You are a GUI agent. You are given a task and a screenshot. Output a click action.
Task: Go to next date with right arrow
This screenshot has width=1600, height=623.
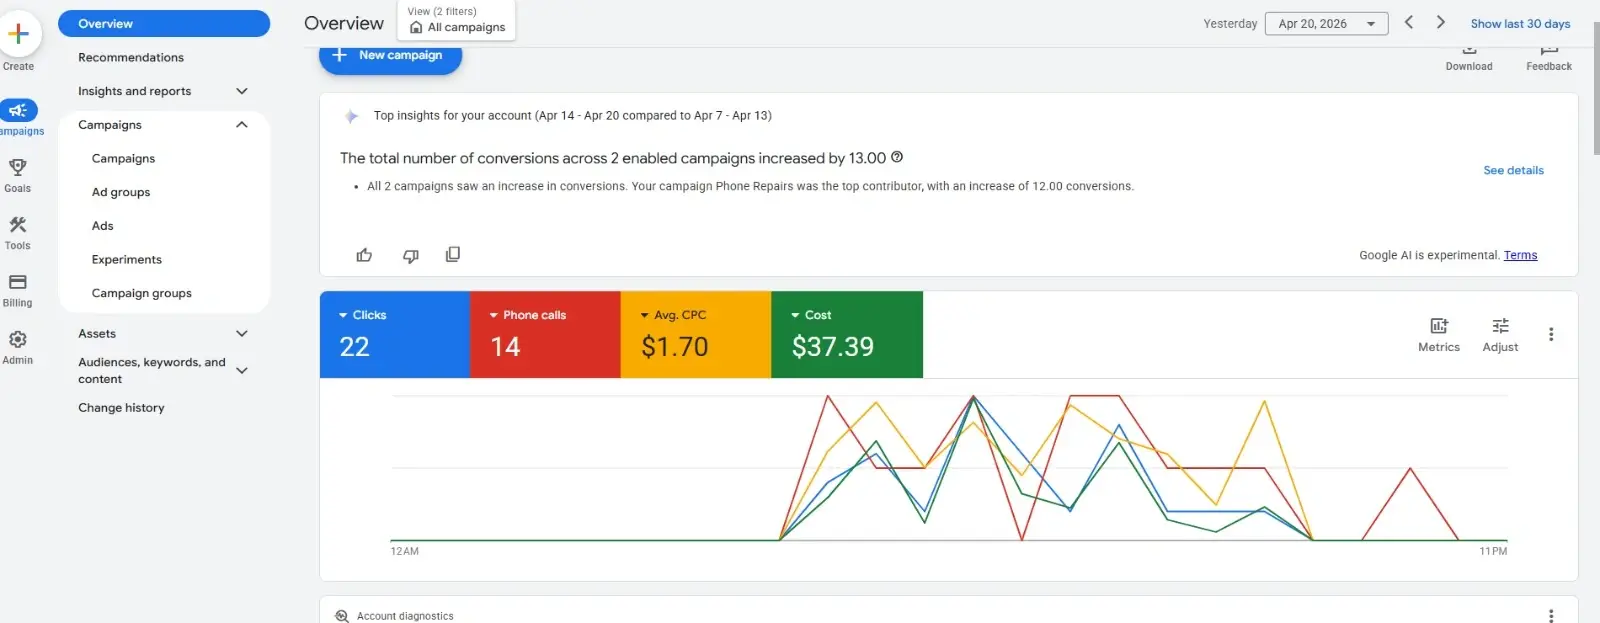click(1441, 22)
